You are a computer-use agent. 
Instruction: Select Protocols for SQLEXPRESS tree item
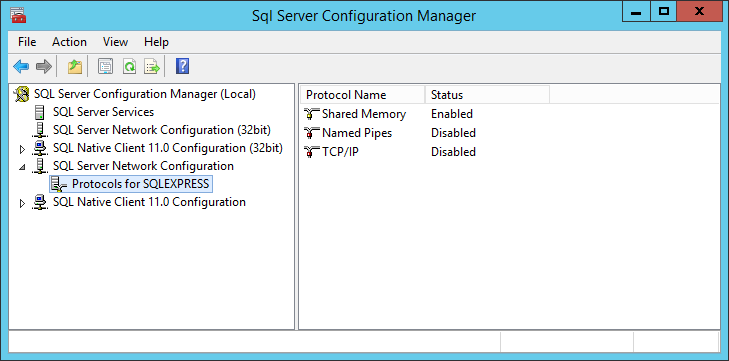pos(140,184)
